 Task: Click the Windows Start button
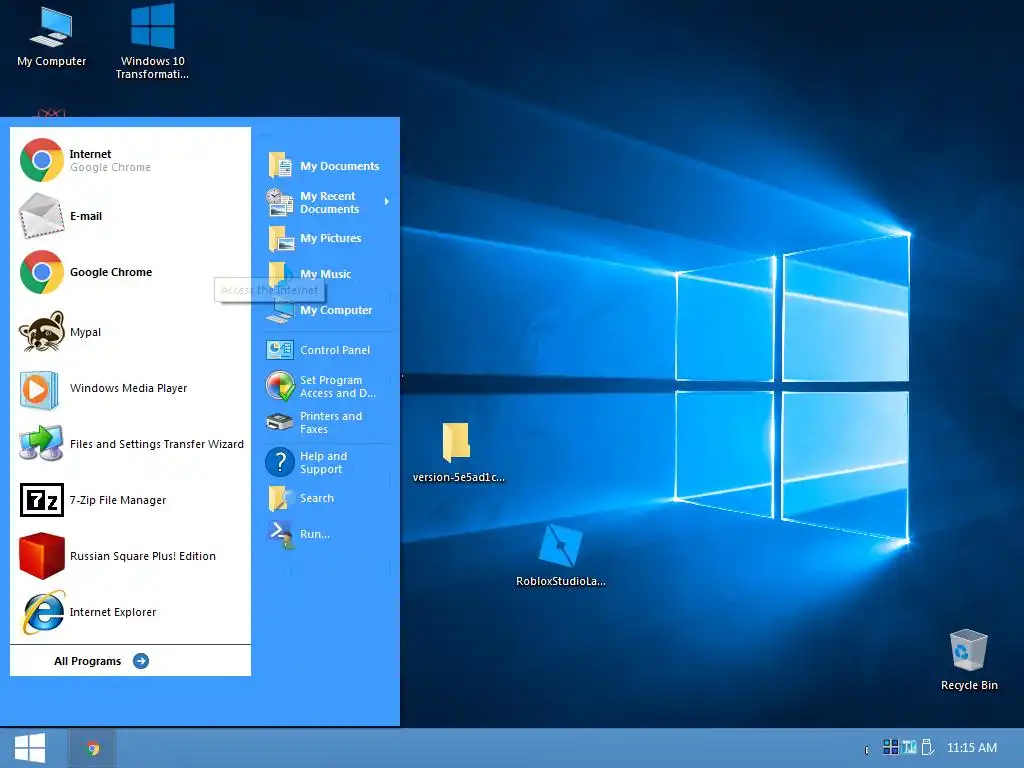[29, 748]
